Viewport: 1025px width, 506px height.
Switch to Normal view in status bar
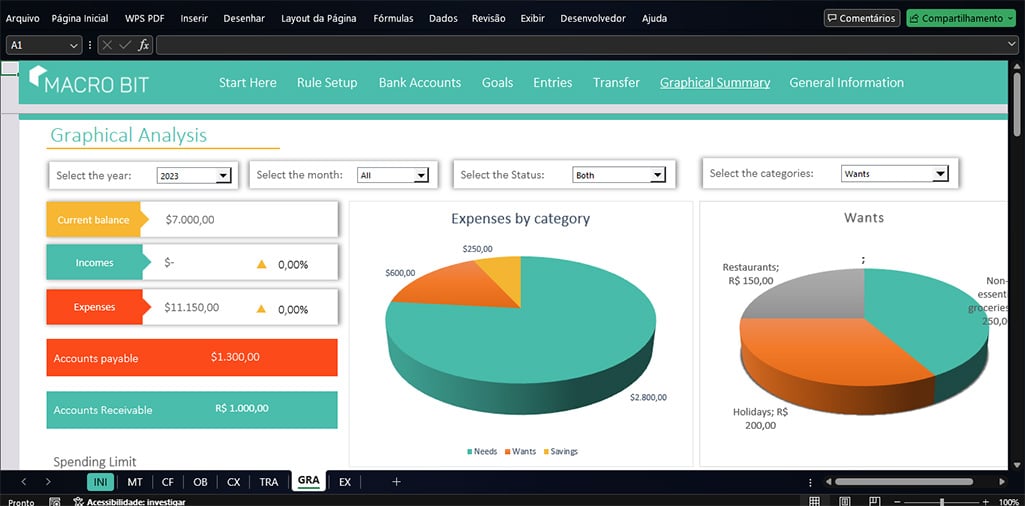point(815,501)
